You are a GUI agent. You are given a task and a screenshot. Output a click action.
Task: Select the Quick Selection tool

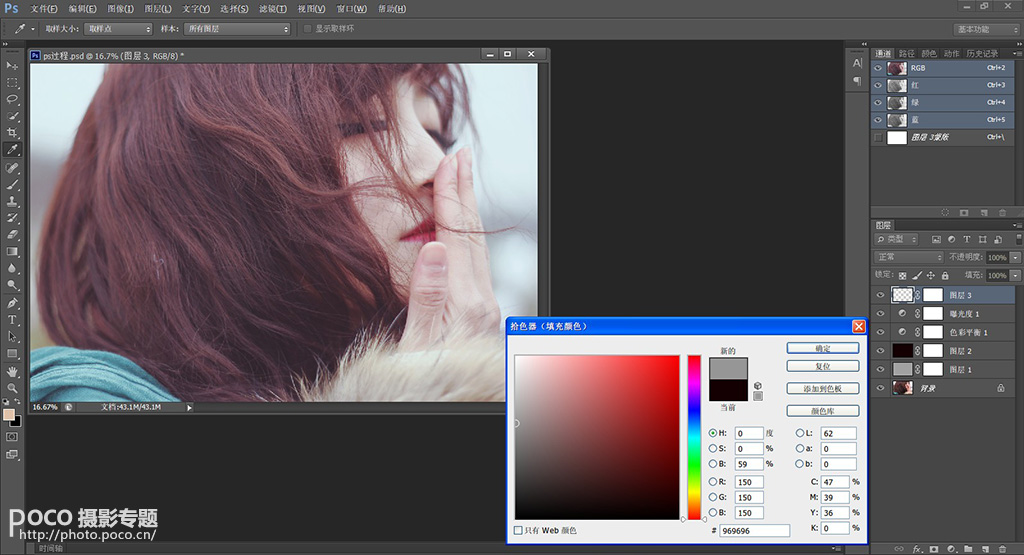tap(12, 116)
